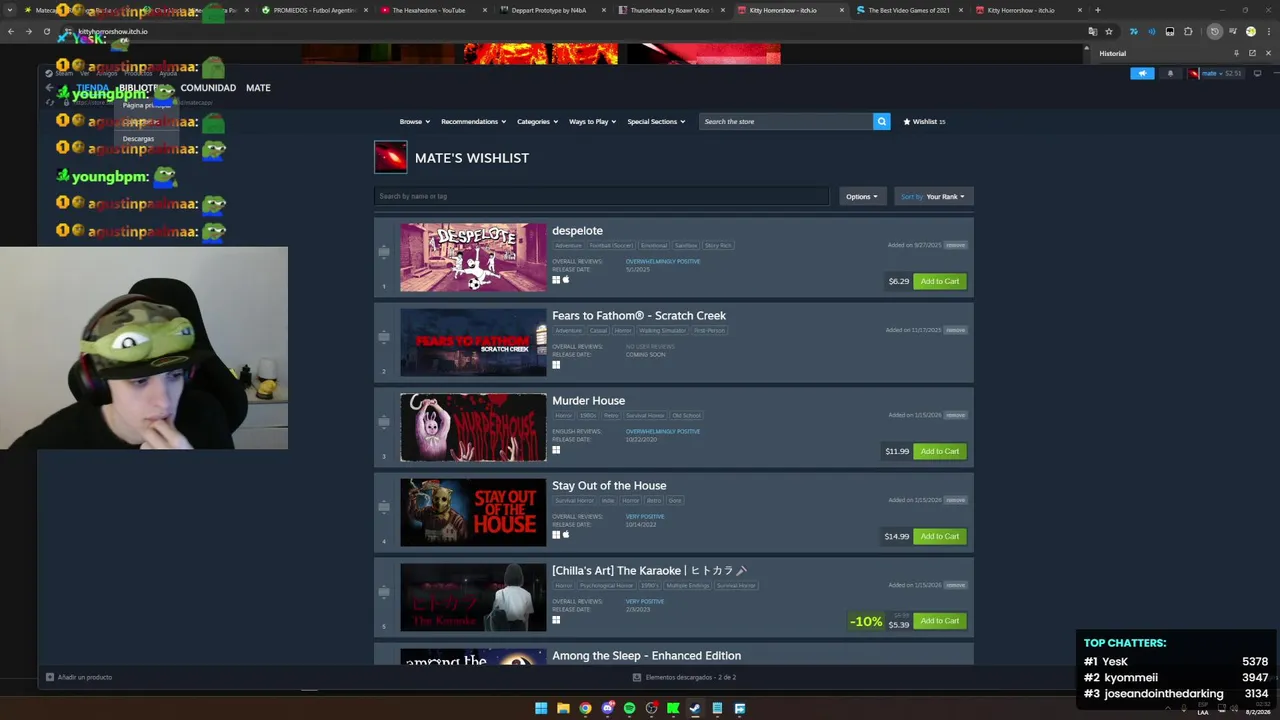Open COMUNIDAD tab in Steam header
This screenshot has width=1280, height=720.
point(208,88)
